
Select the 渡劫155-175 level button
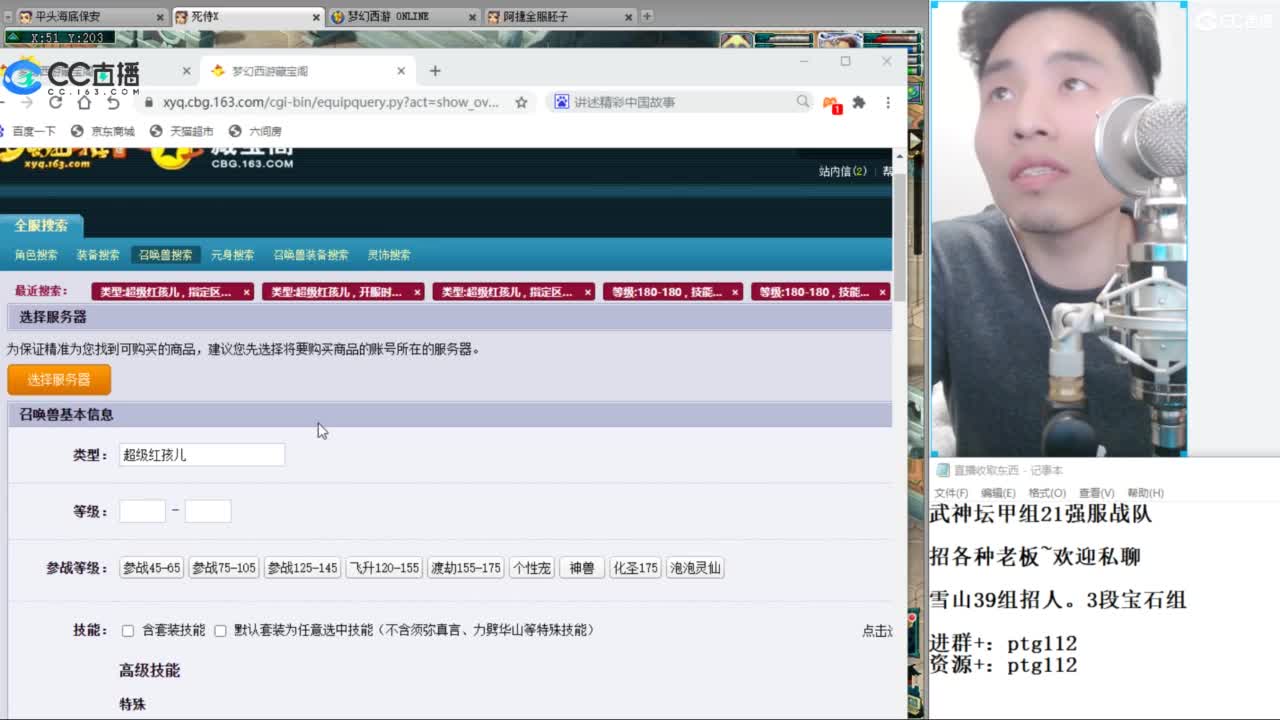pyautogui.click(x=465, y=568)
